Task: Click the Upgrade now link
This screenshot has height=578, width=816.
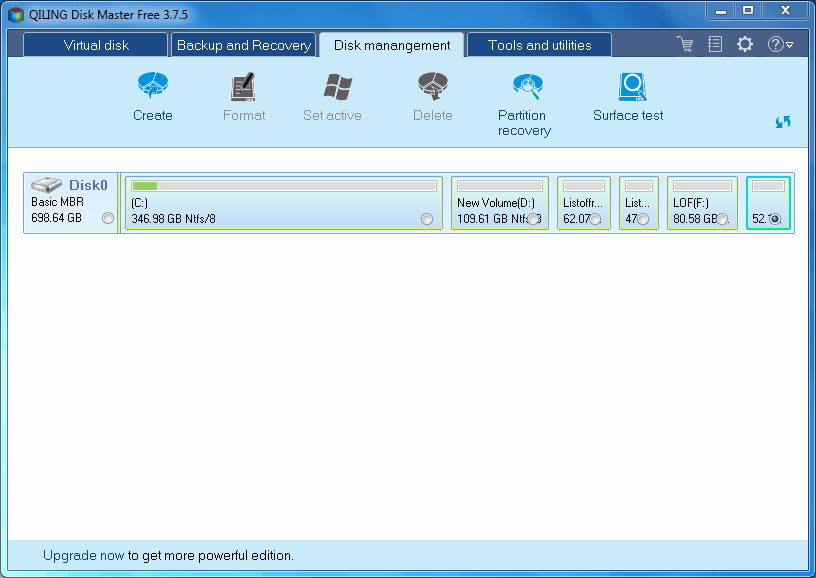Action: point(83,556)
